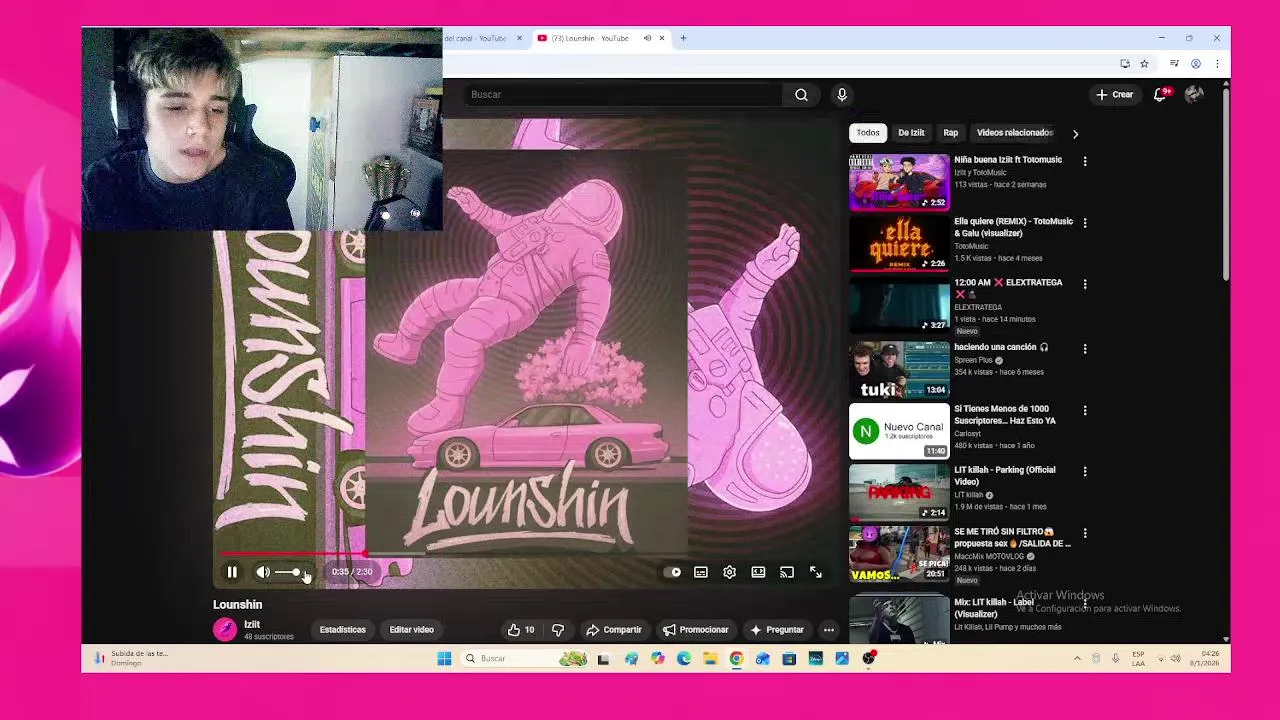
Task: Open the player settings gear
Action: (x=729, y=572)
